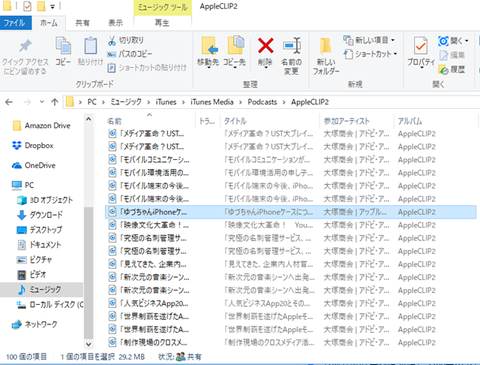
Task: Open the Play tab under Music Tools
Action: pos(162,23)
